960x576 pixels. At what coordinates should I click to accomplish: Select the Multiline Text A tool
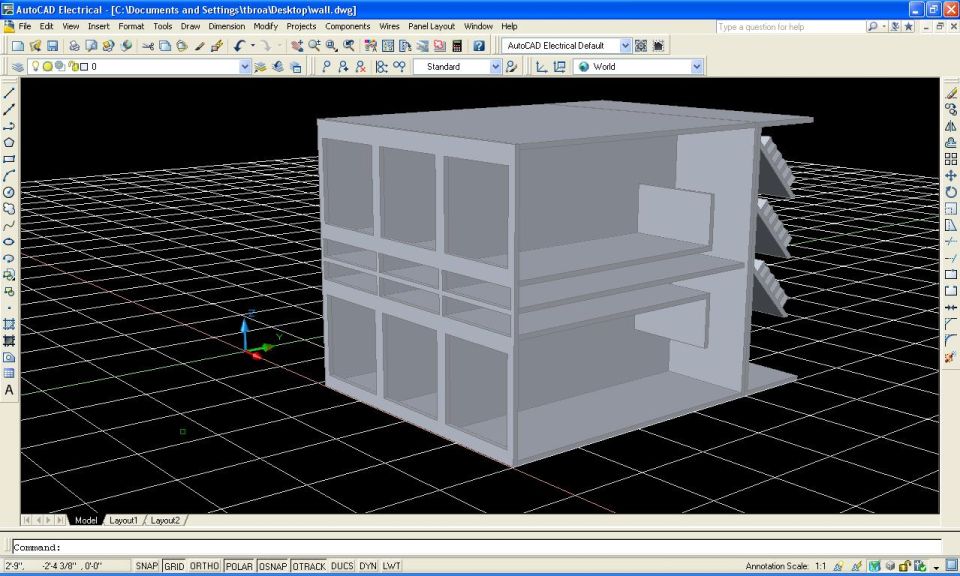click(x=9, y=390)
